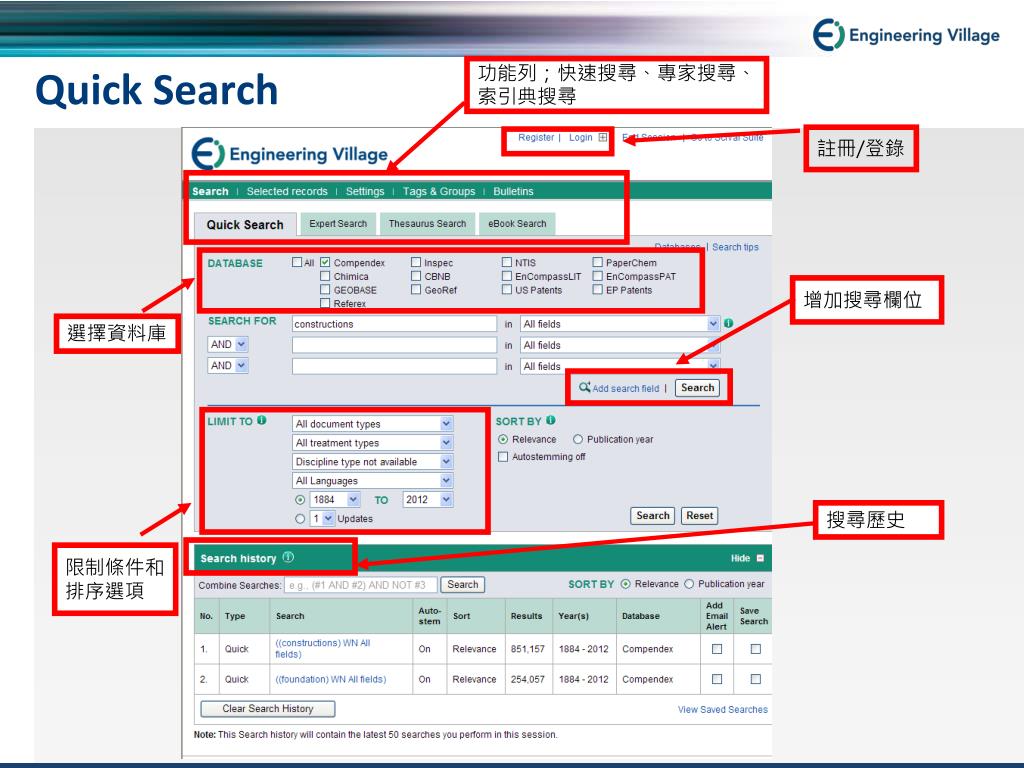Open the first AND operator dropdown
The image size is (1024, 768).
click(x=227, y=344)
